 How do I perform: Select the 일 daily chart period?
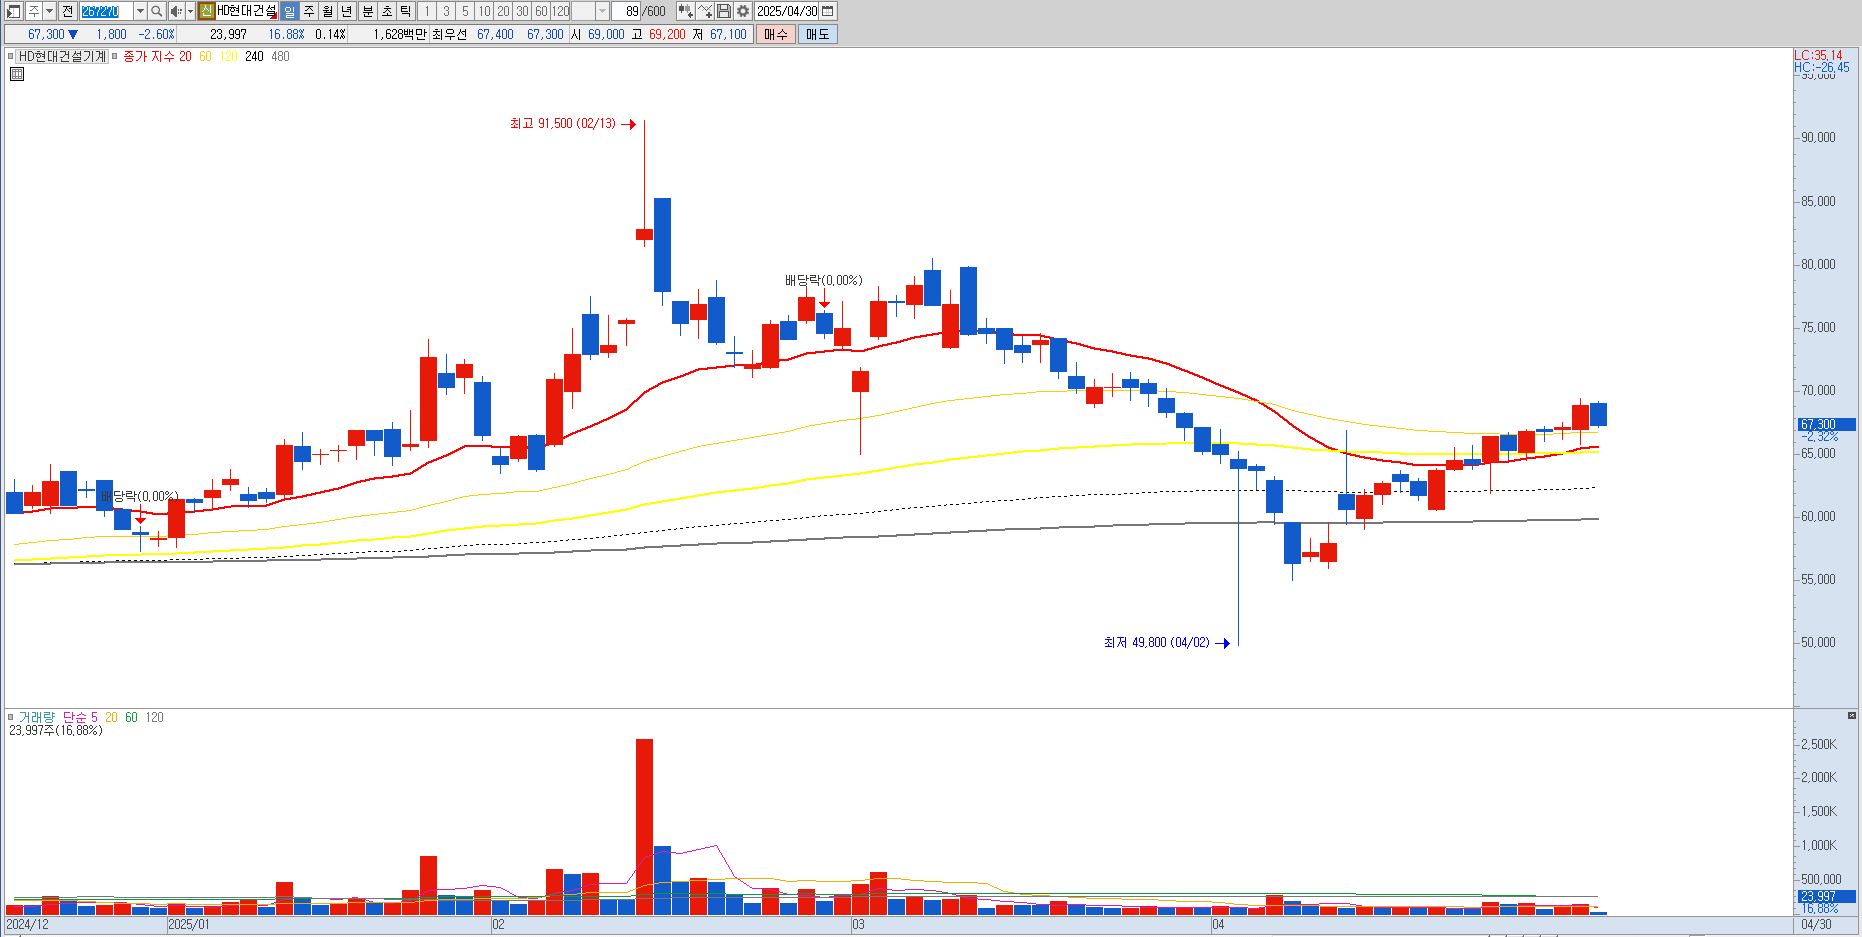click(x=289, y=11)
